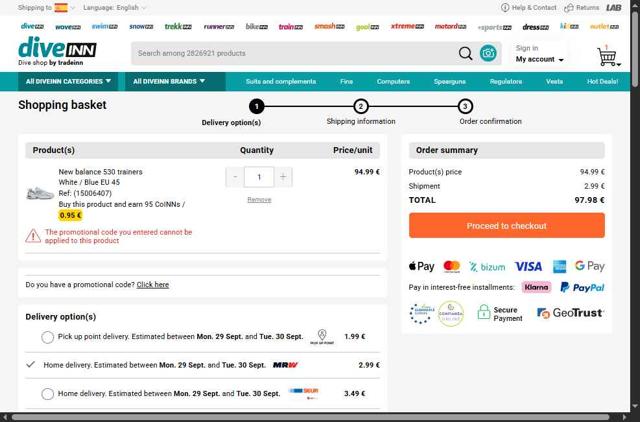The height and width of the screenshot is (422, 640).
Task: Open the Computers category
Action: pyautogui.click(x=393, y=81)
